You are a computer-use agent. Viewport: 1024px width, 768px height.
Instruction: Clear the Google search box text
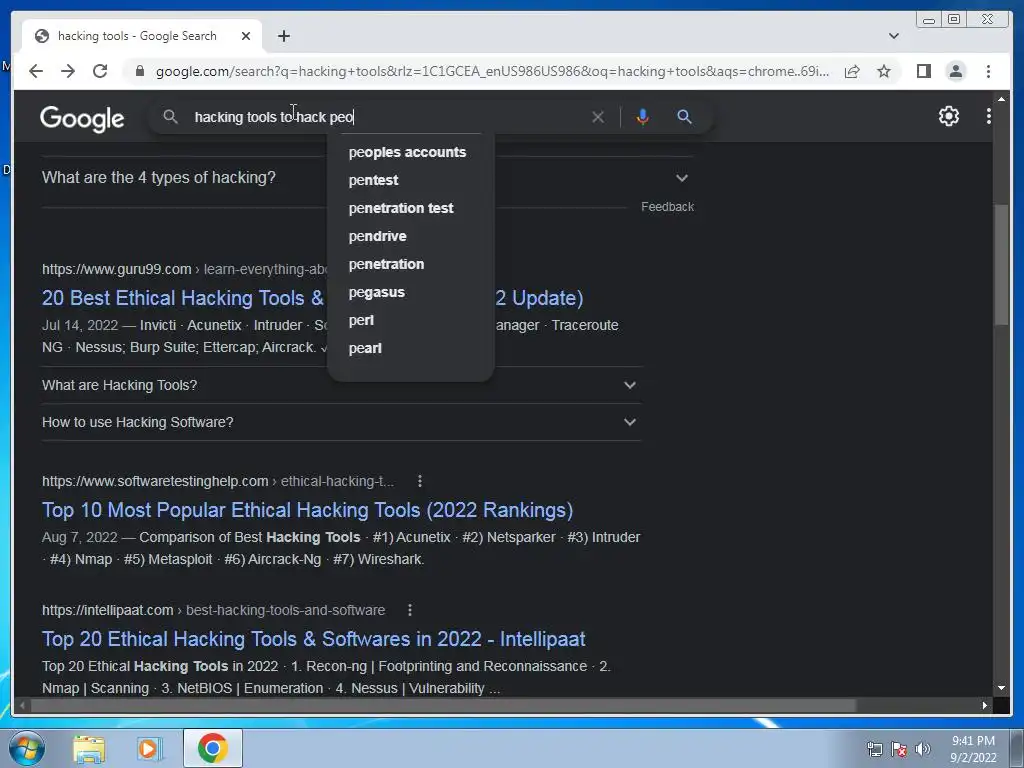point(598,117)
